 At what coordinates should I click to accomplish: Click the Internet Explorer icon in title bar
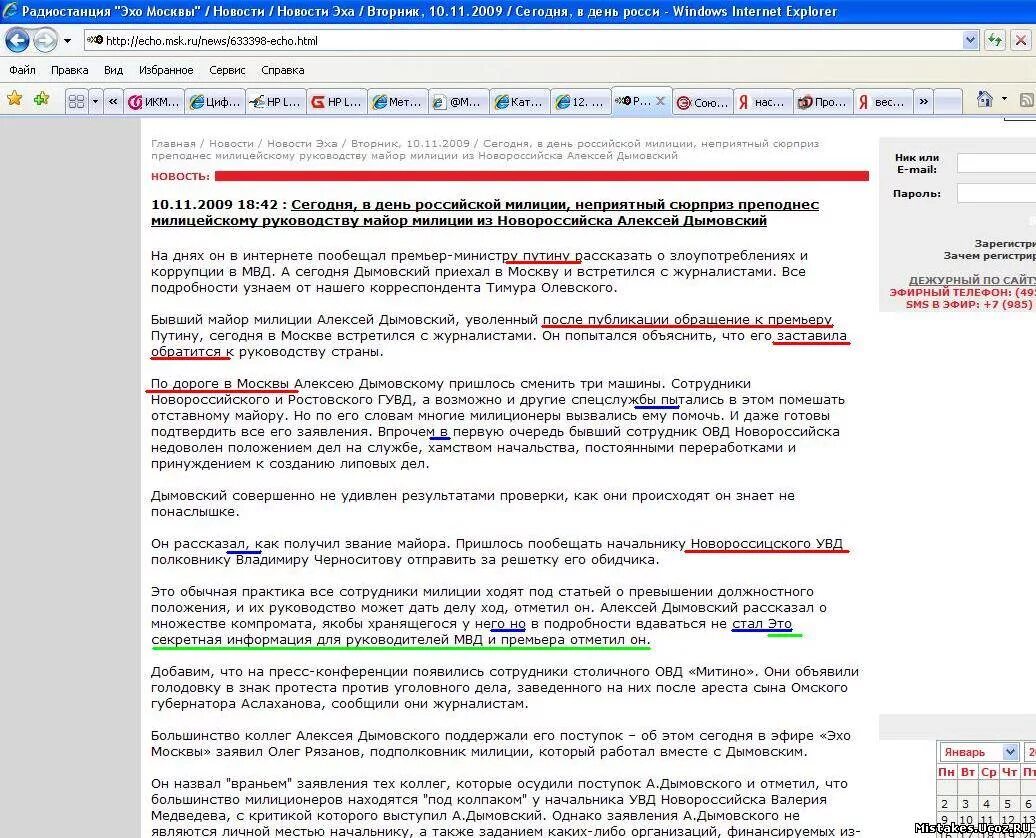[10, 11]
